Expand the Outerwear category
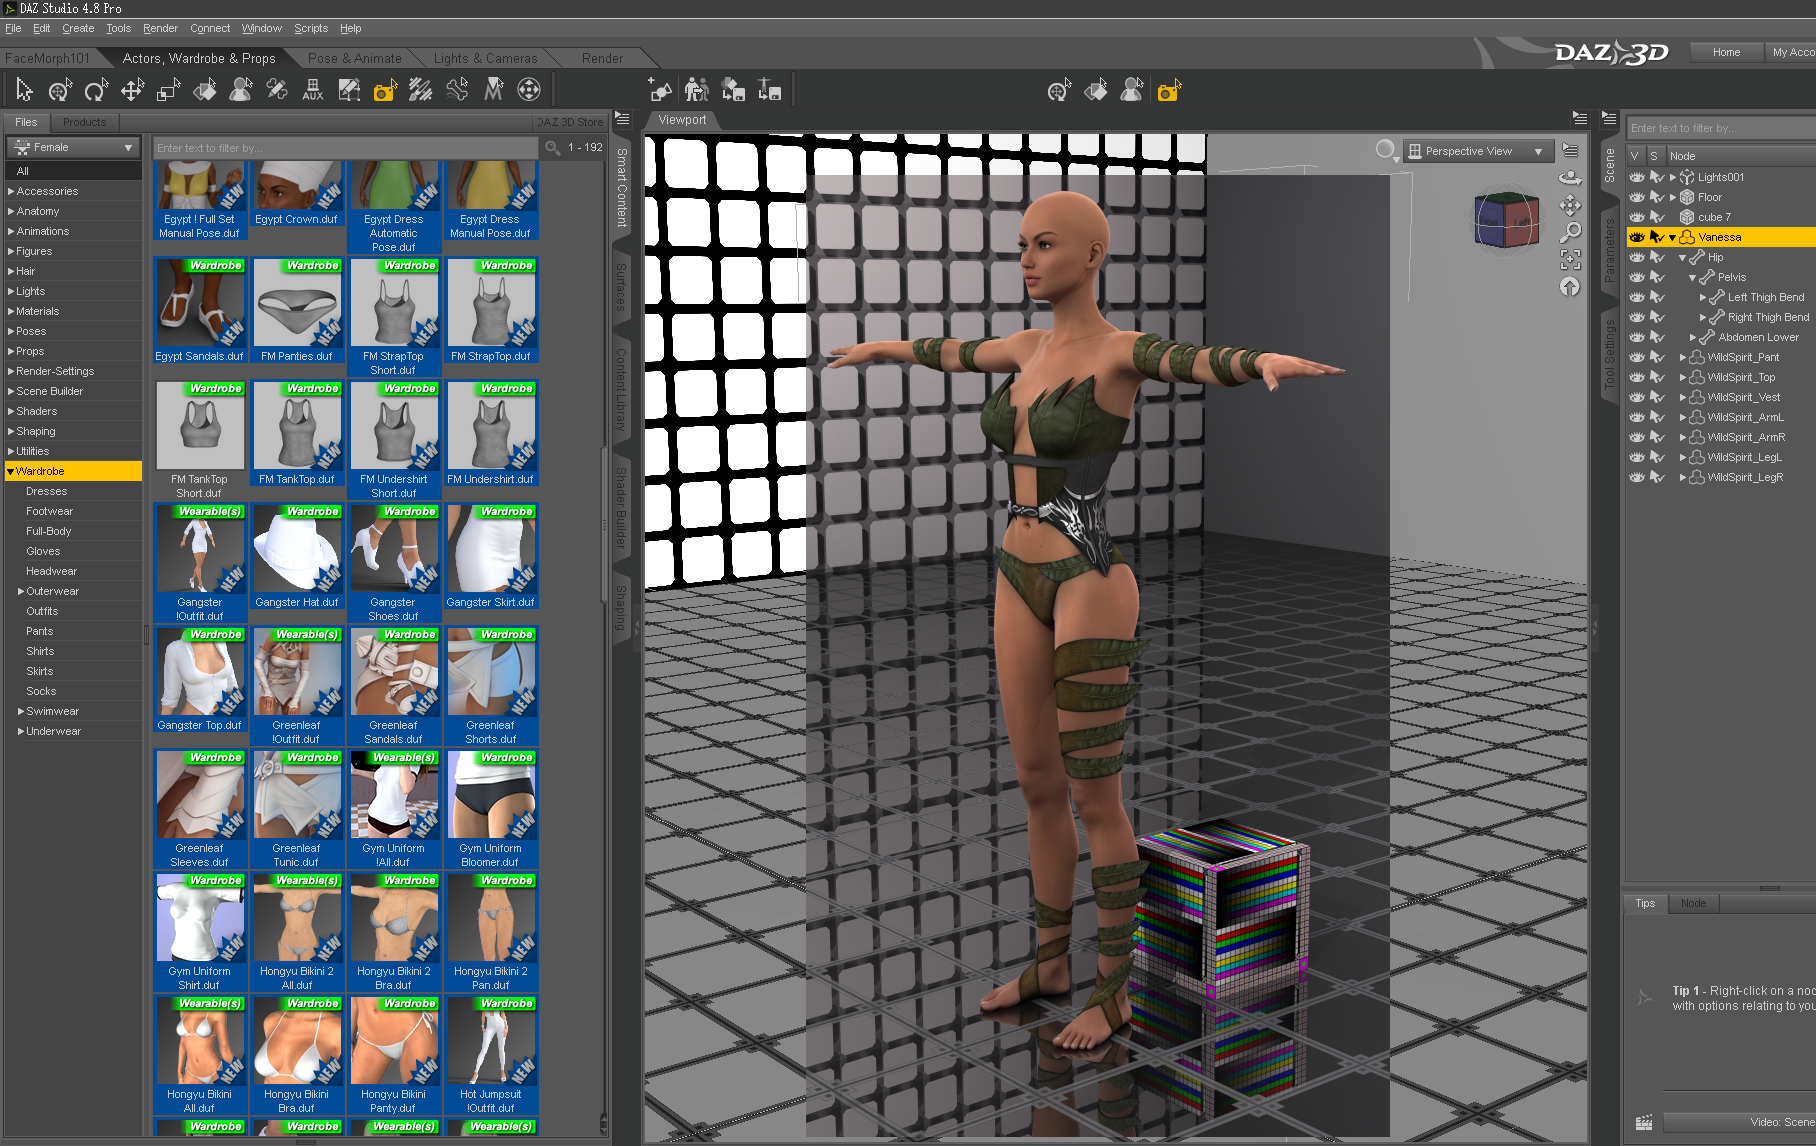The image size is (1816, 1146). (21, 591)
